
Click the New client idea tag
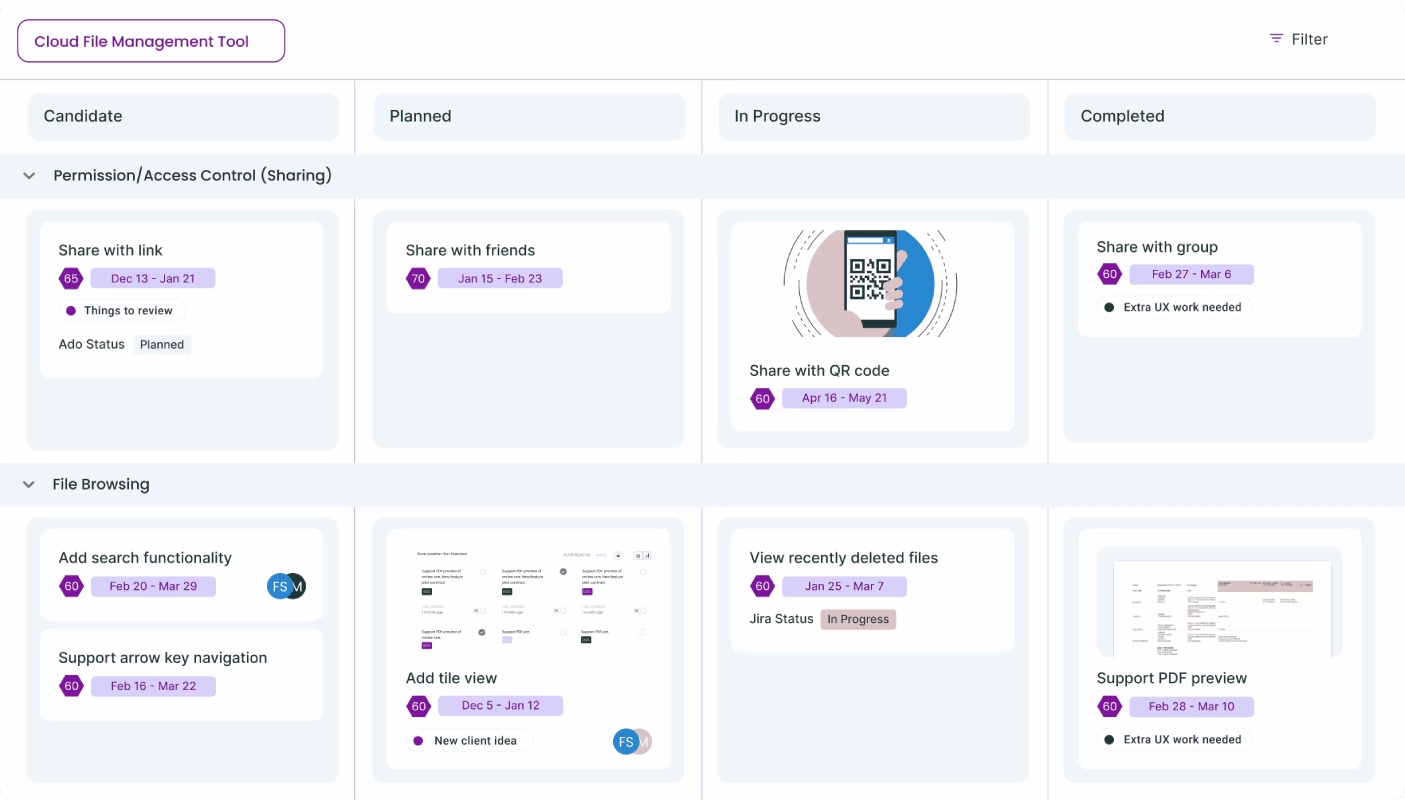point(469,741)
